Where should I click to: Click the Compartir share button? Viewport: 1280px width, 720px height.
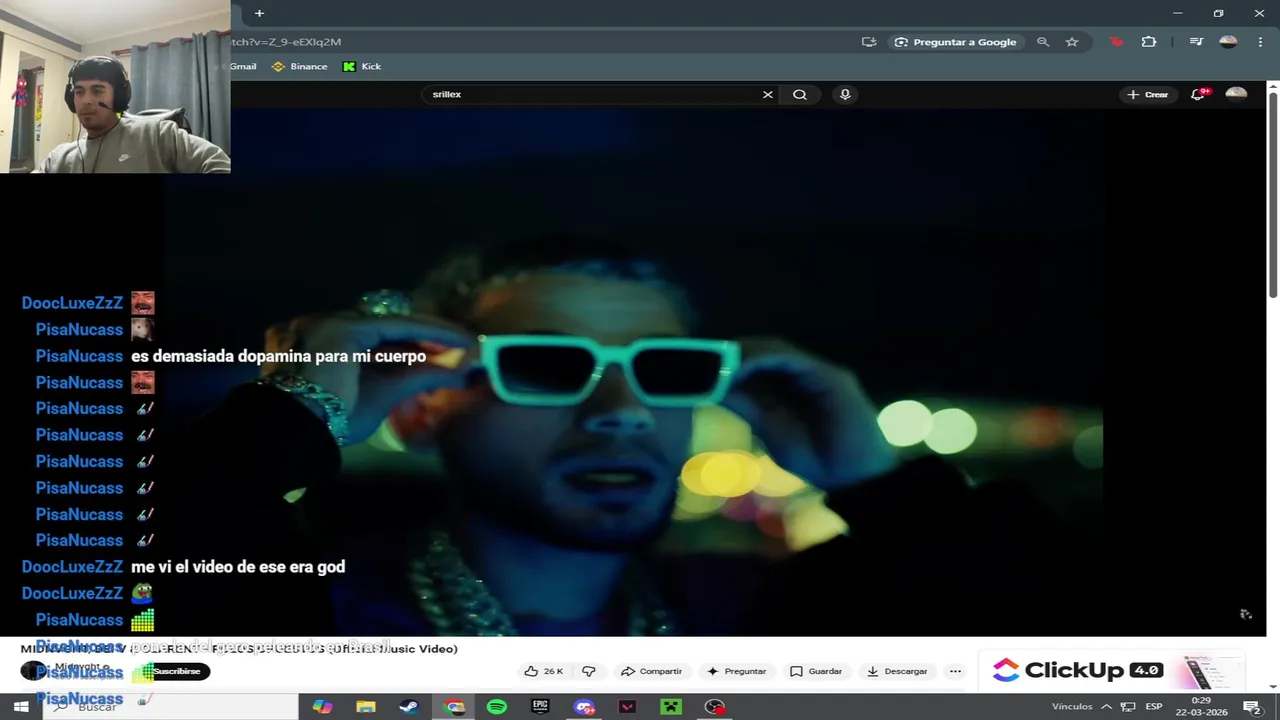click(x=651, y=671)
